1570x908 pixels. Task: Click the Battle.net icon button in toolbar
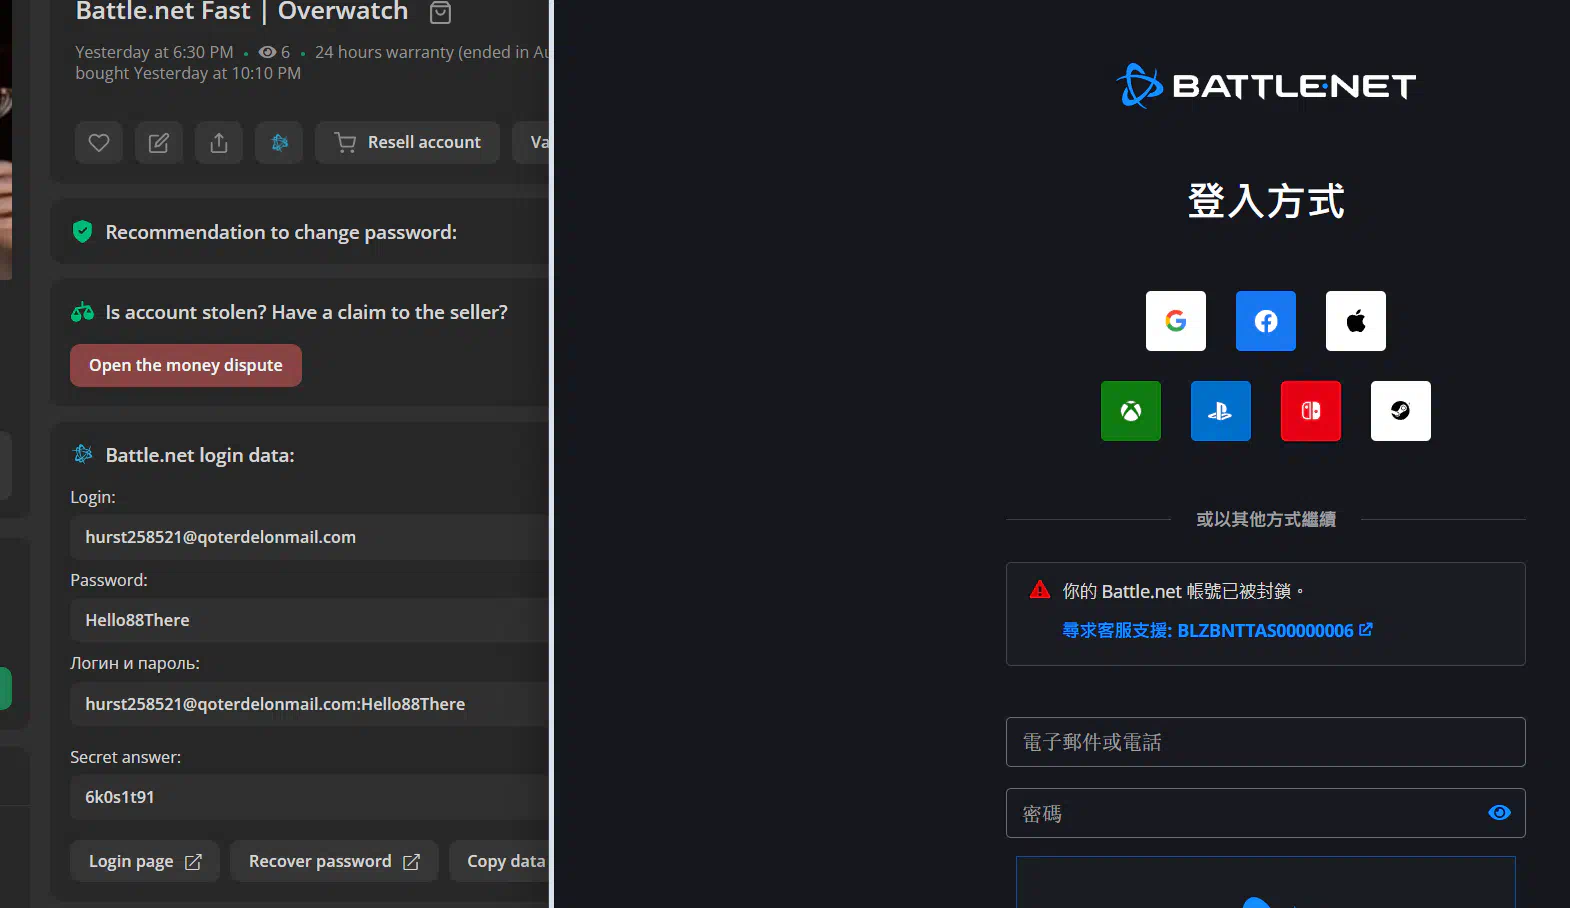tap(279, 143)
